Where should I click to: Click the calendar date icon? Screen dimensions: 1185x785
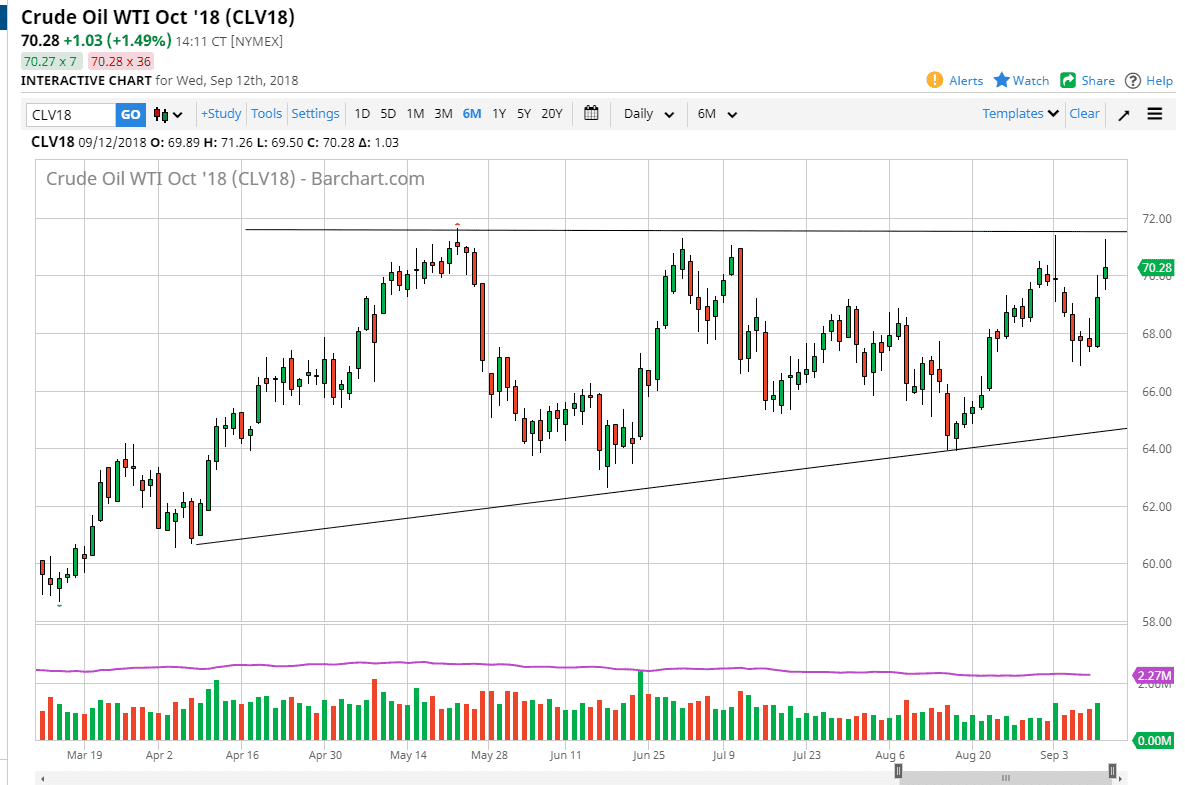[x=590, y=113]
